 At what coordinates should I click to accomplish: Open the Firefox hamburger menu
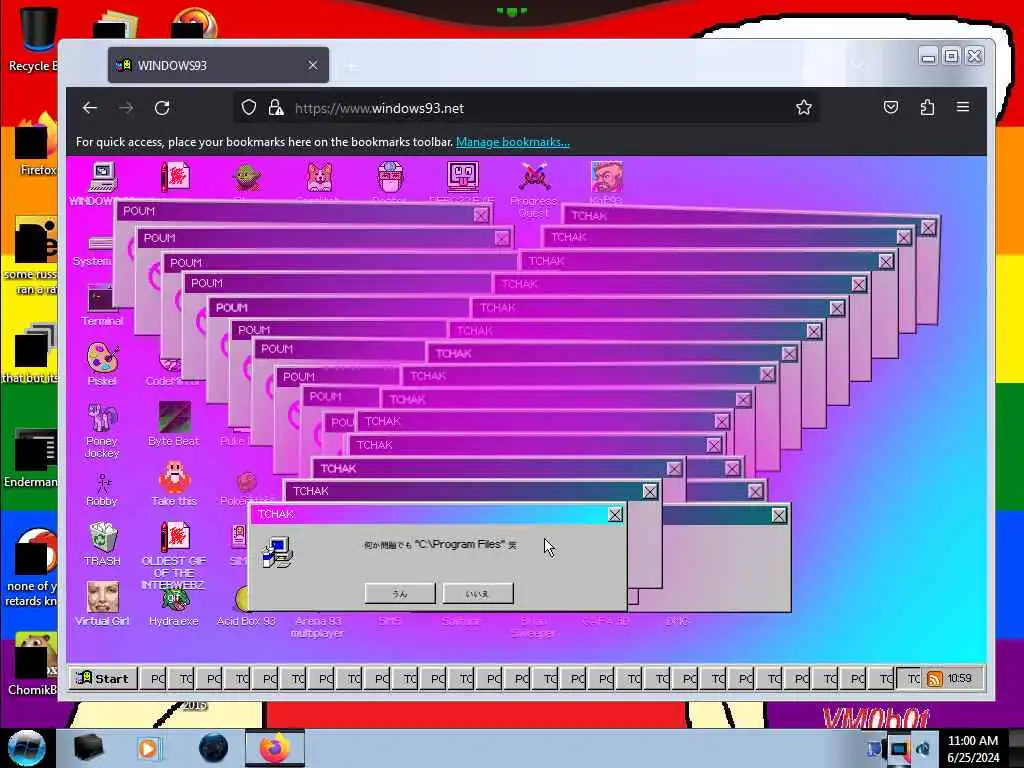pyautogui.click(x=963, y=106)
